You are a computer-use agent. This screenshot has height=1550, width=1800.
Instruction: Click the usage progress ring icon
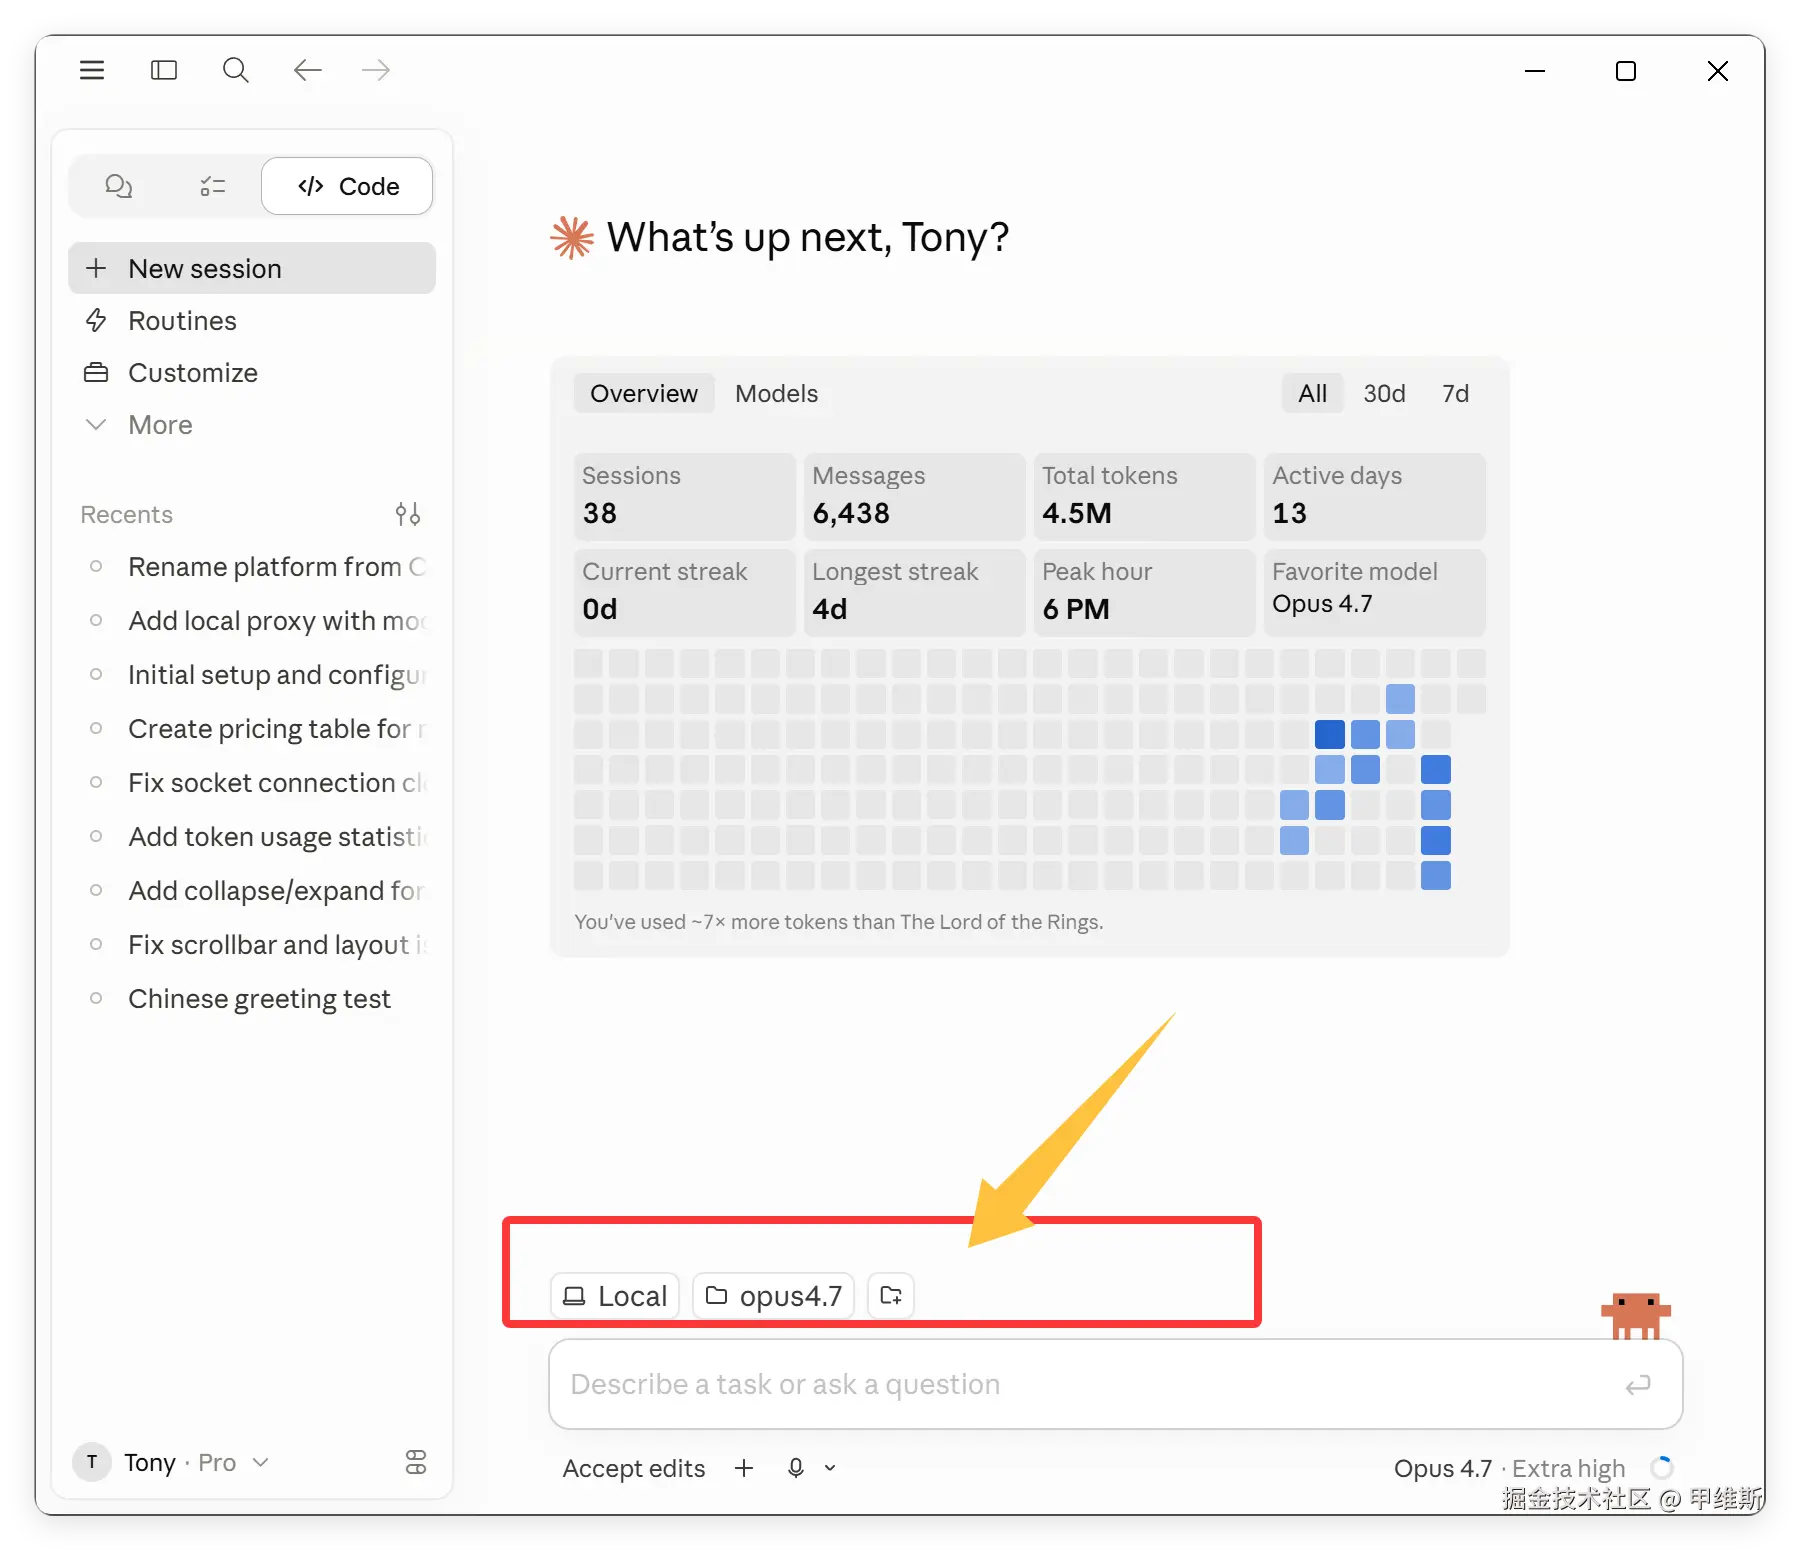pos(1662,1468)
